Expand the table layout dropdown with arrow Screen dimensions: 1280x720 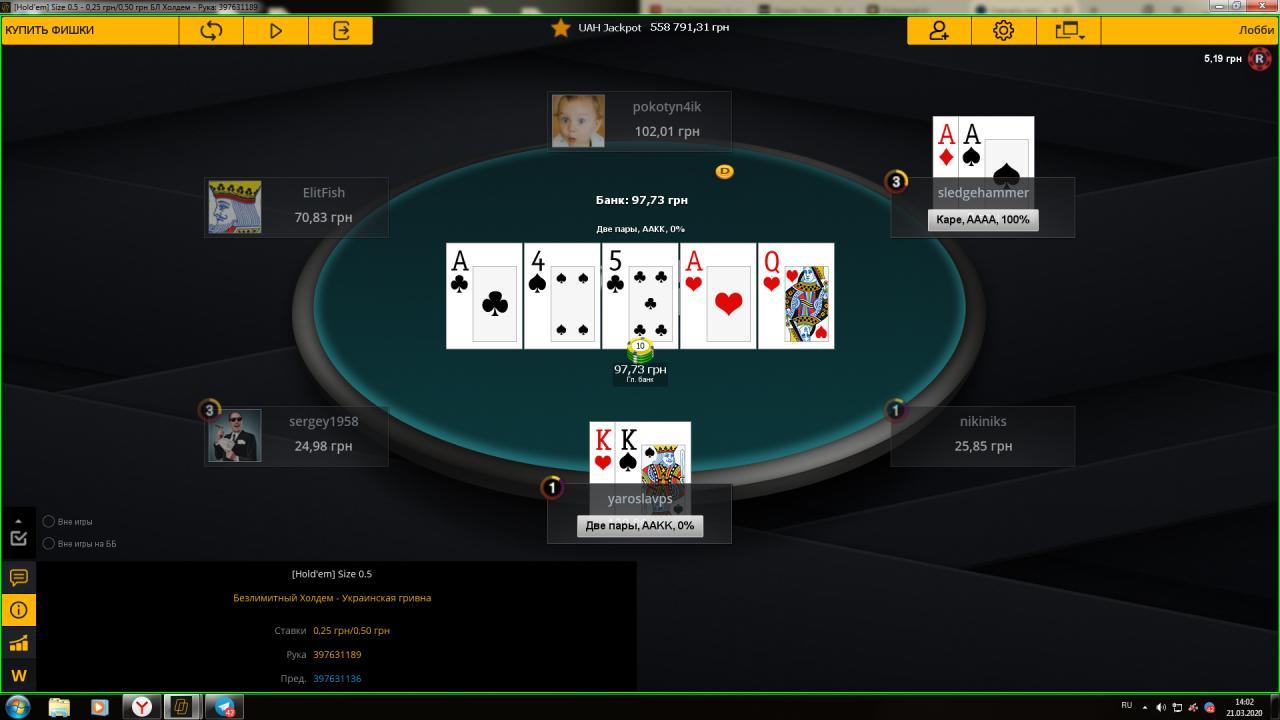pyautogui.click(x=1069, y=30)
